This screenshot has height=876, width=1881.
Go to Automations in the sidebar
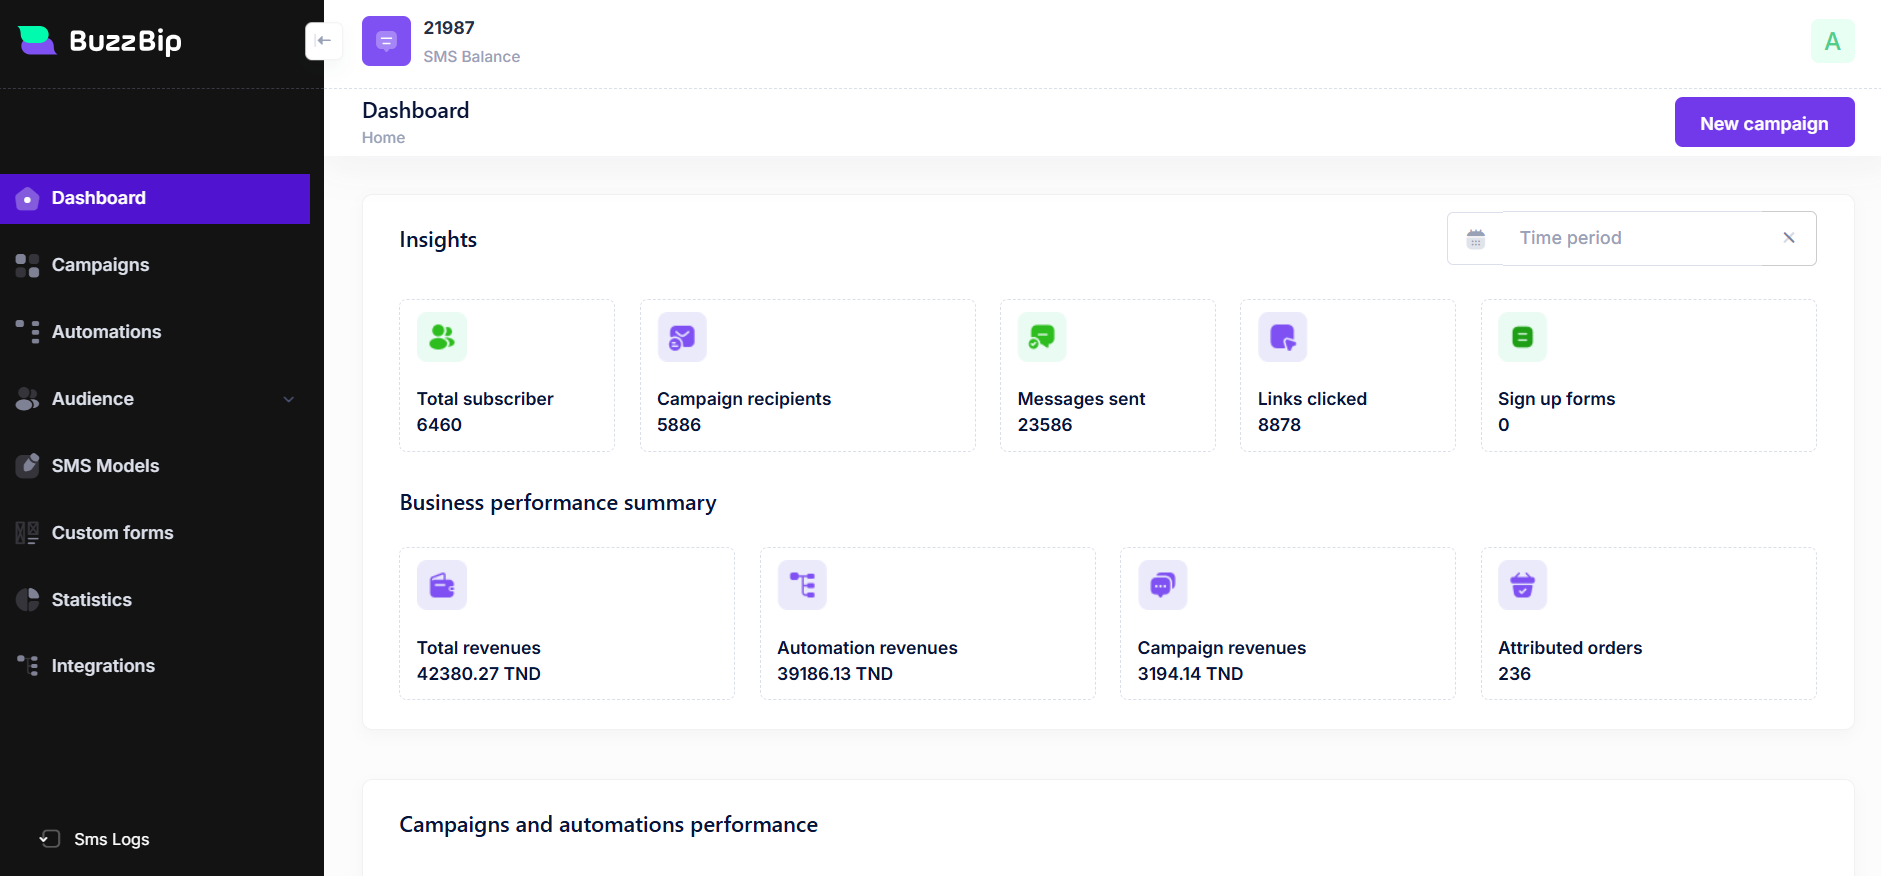[106, 332]
